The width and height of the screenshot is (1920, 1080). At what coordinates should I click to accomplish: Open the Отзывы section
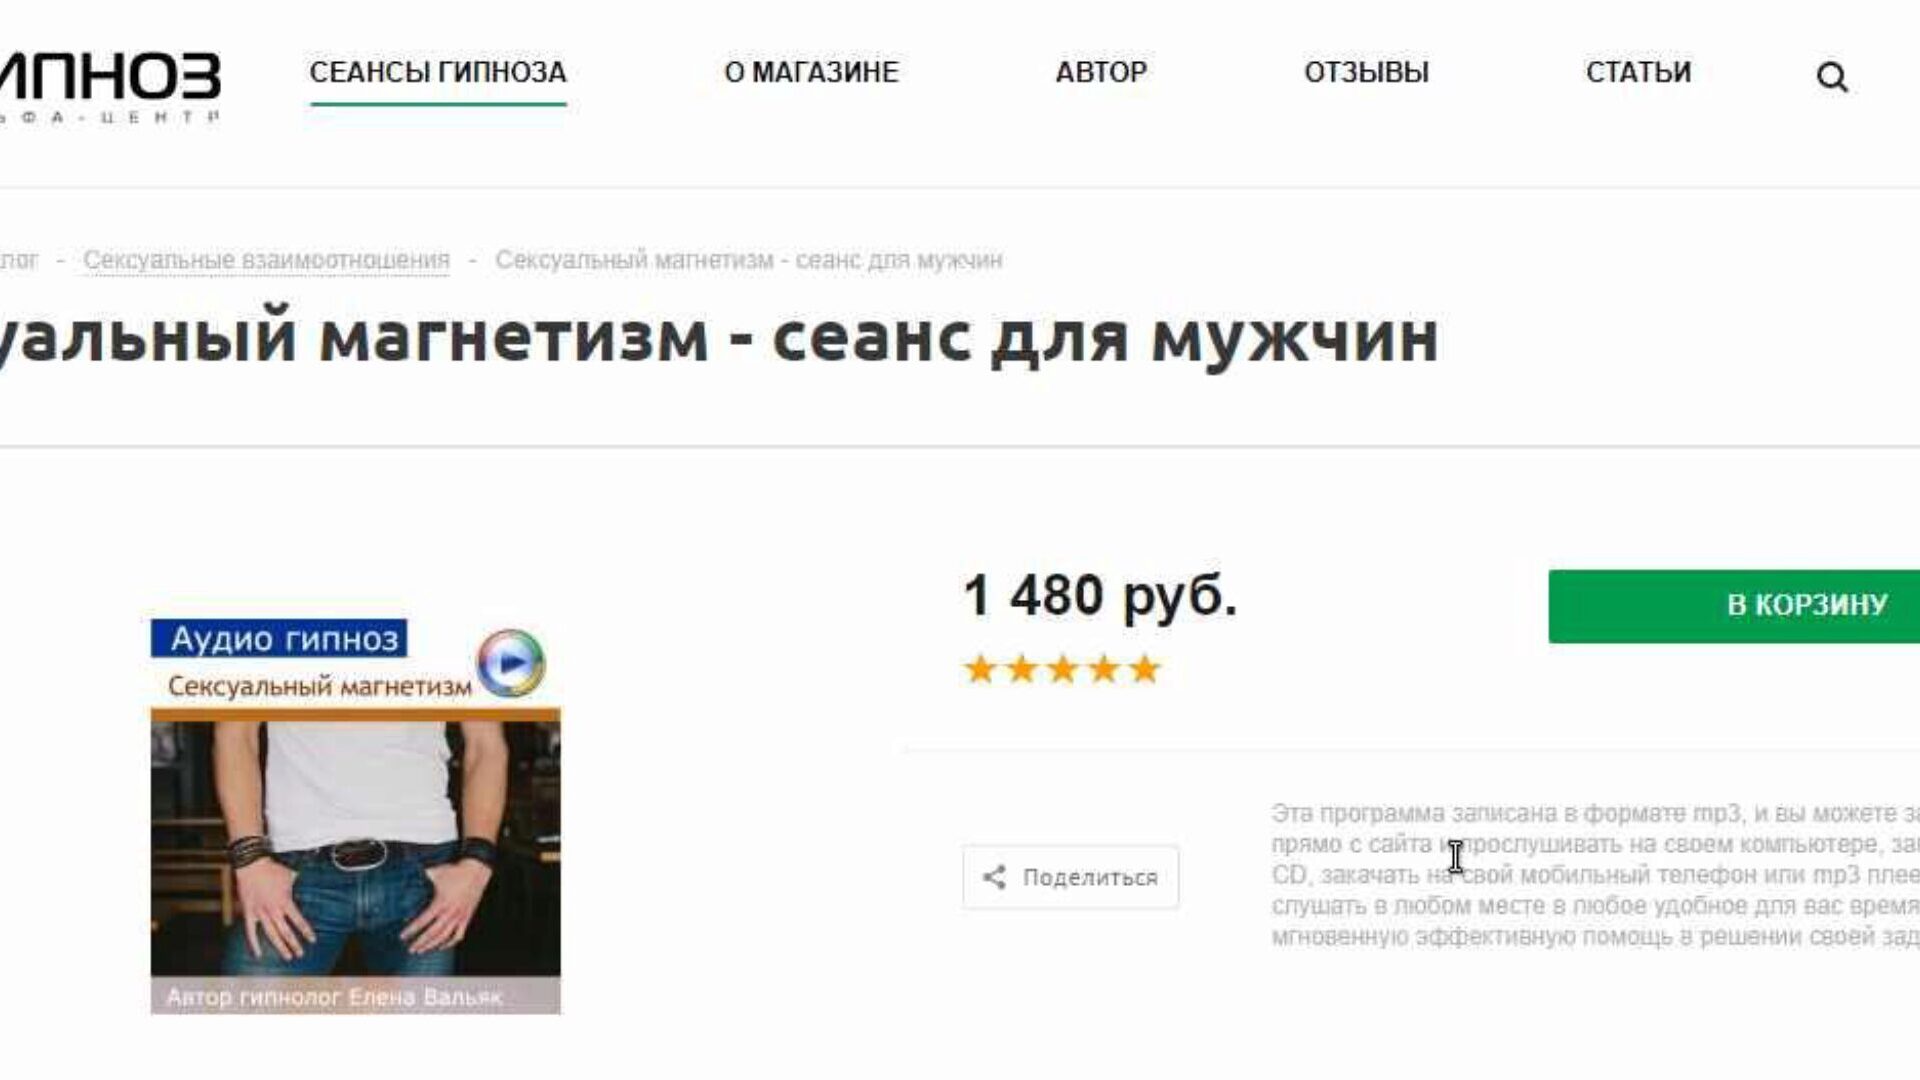(x=1366, y=72)
